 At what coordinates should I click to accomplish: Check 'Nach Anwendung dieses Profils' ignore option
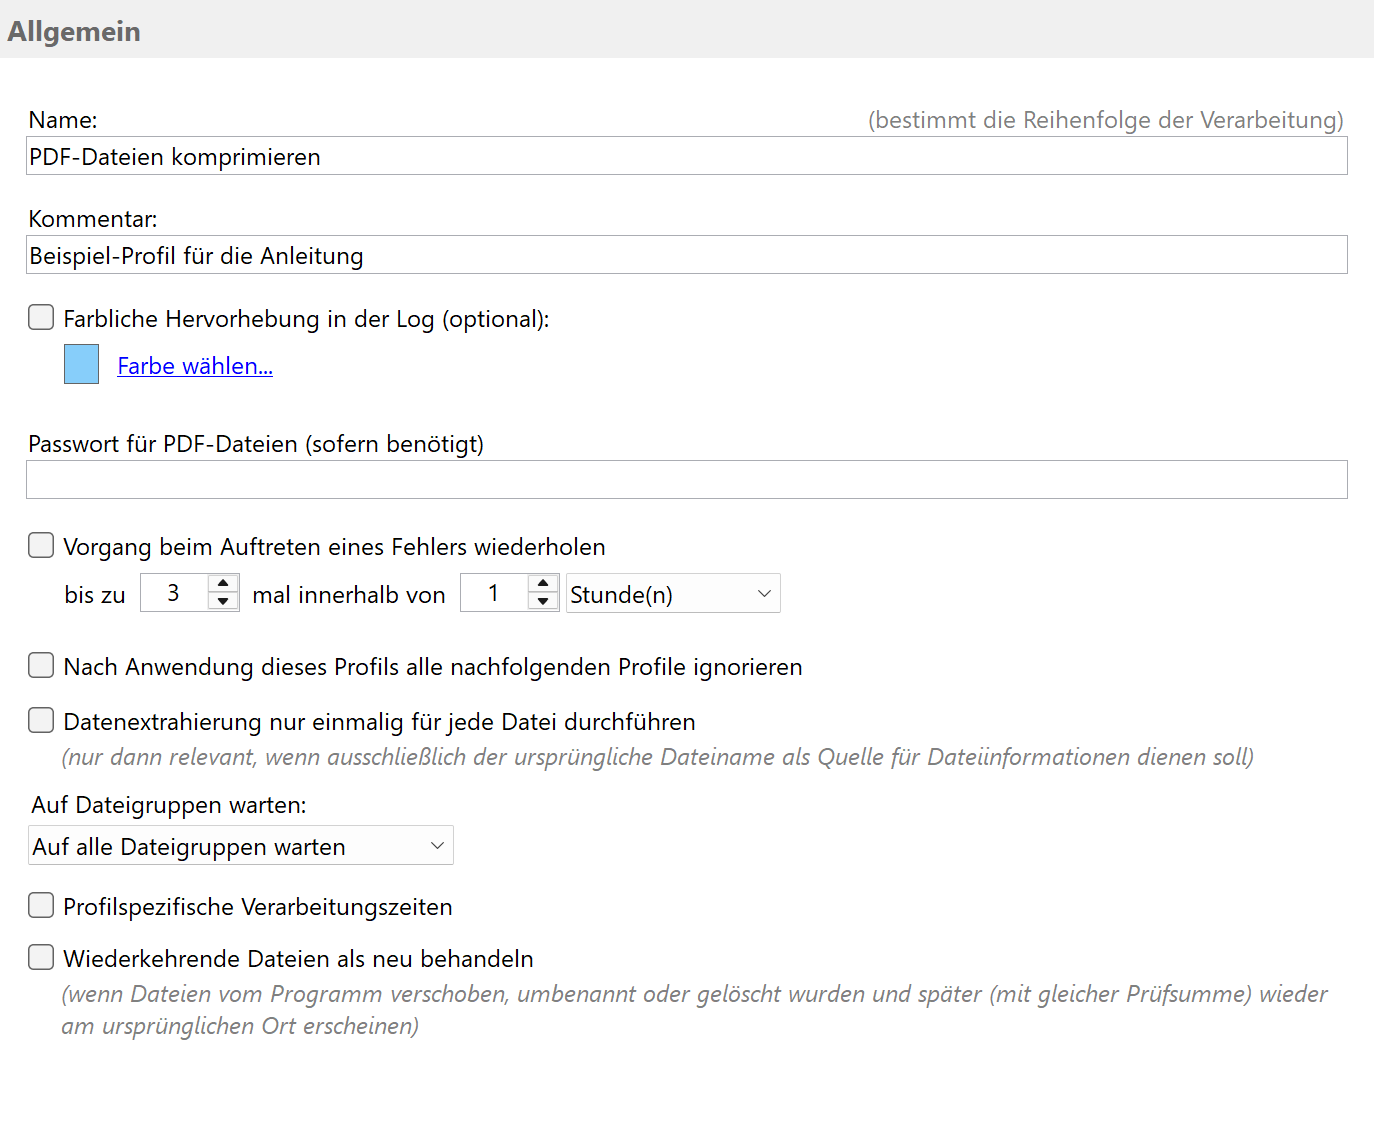[x=41, y=666]
